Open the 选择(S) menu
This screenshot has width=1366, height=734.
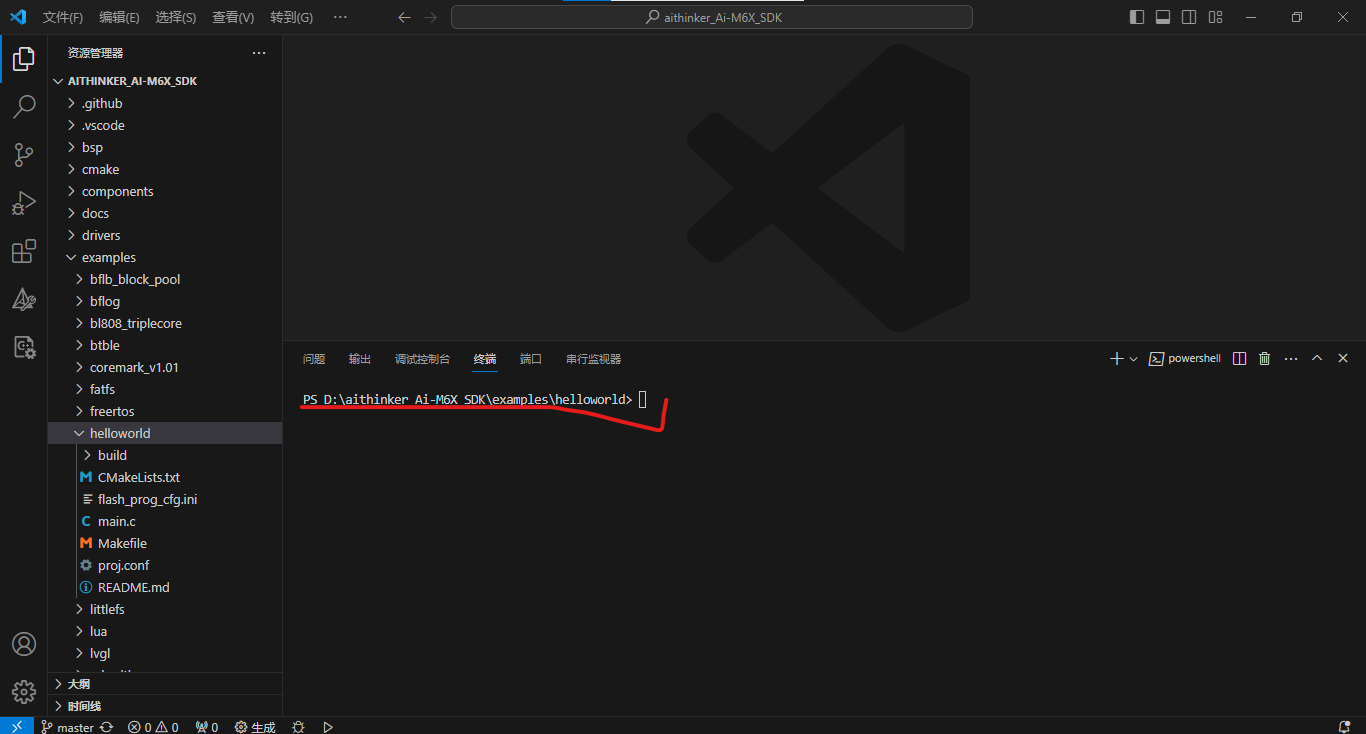click(176, 17)
